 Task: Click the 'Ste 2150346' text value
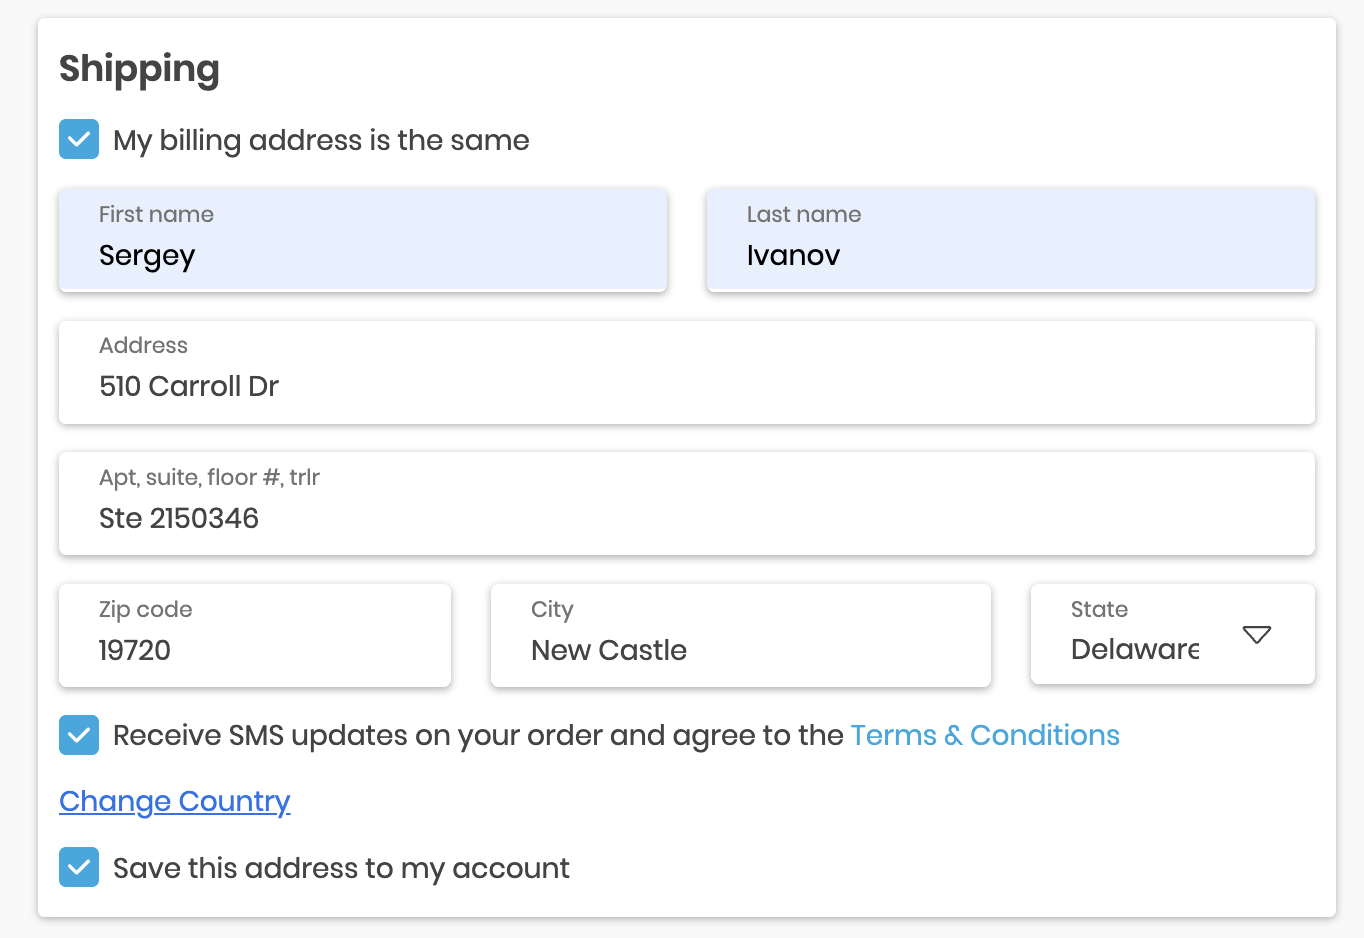(x=179, y=518)
